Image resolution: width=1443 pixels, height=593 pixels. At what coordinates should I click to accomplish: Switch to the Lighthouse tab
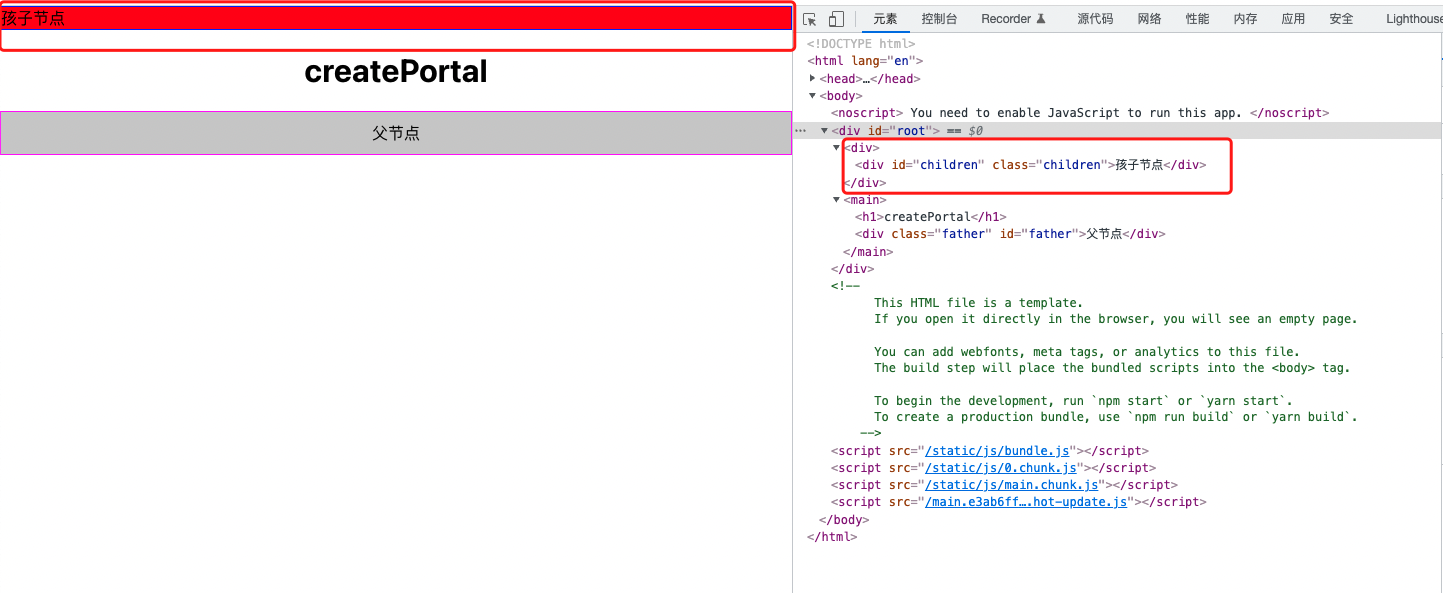[1414, 19]
